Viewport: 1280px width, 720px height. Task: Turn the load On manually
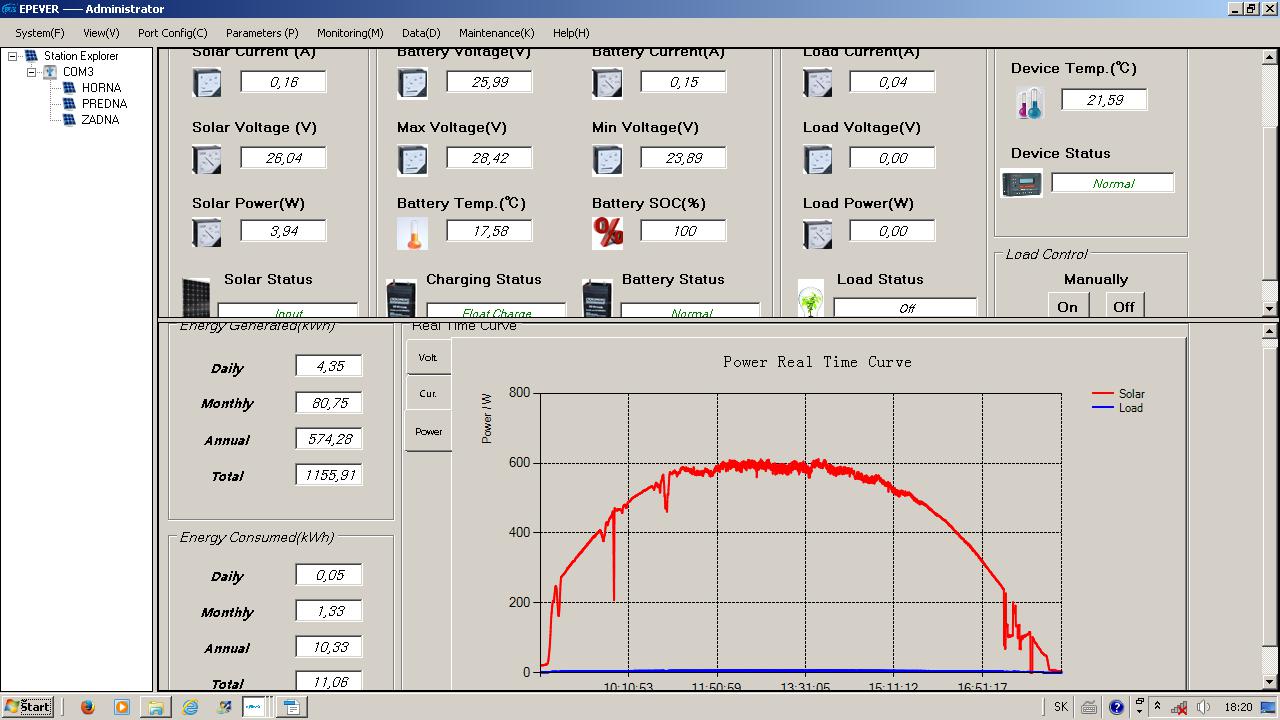[1067, 306]
